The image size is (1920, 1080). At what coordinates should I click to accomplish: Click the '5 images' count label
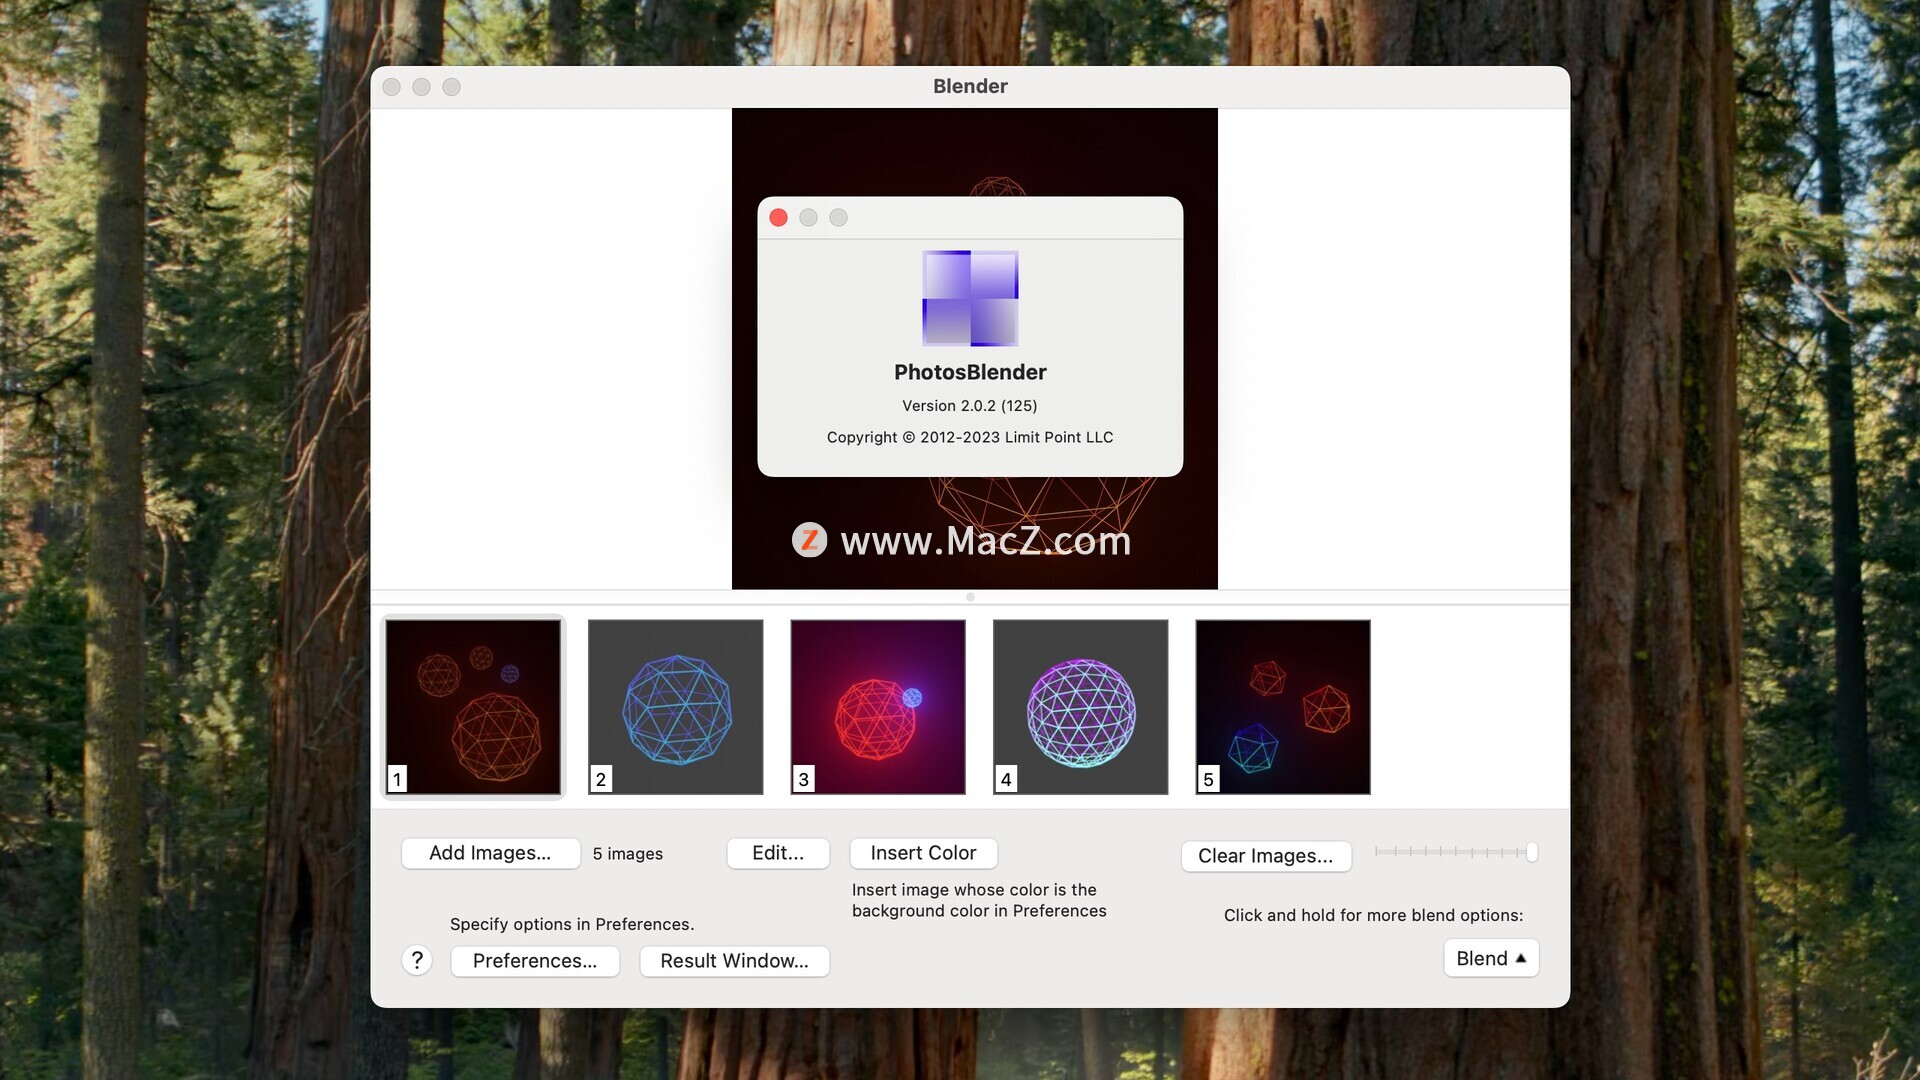pos(628,854)
